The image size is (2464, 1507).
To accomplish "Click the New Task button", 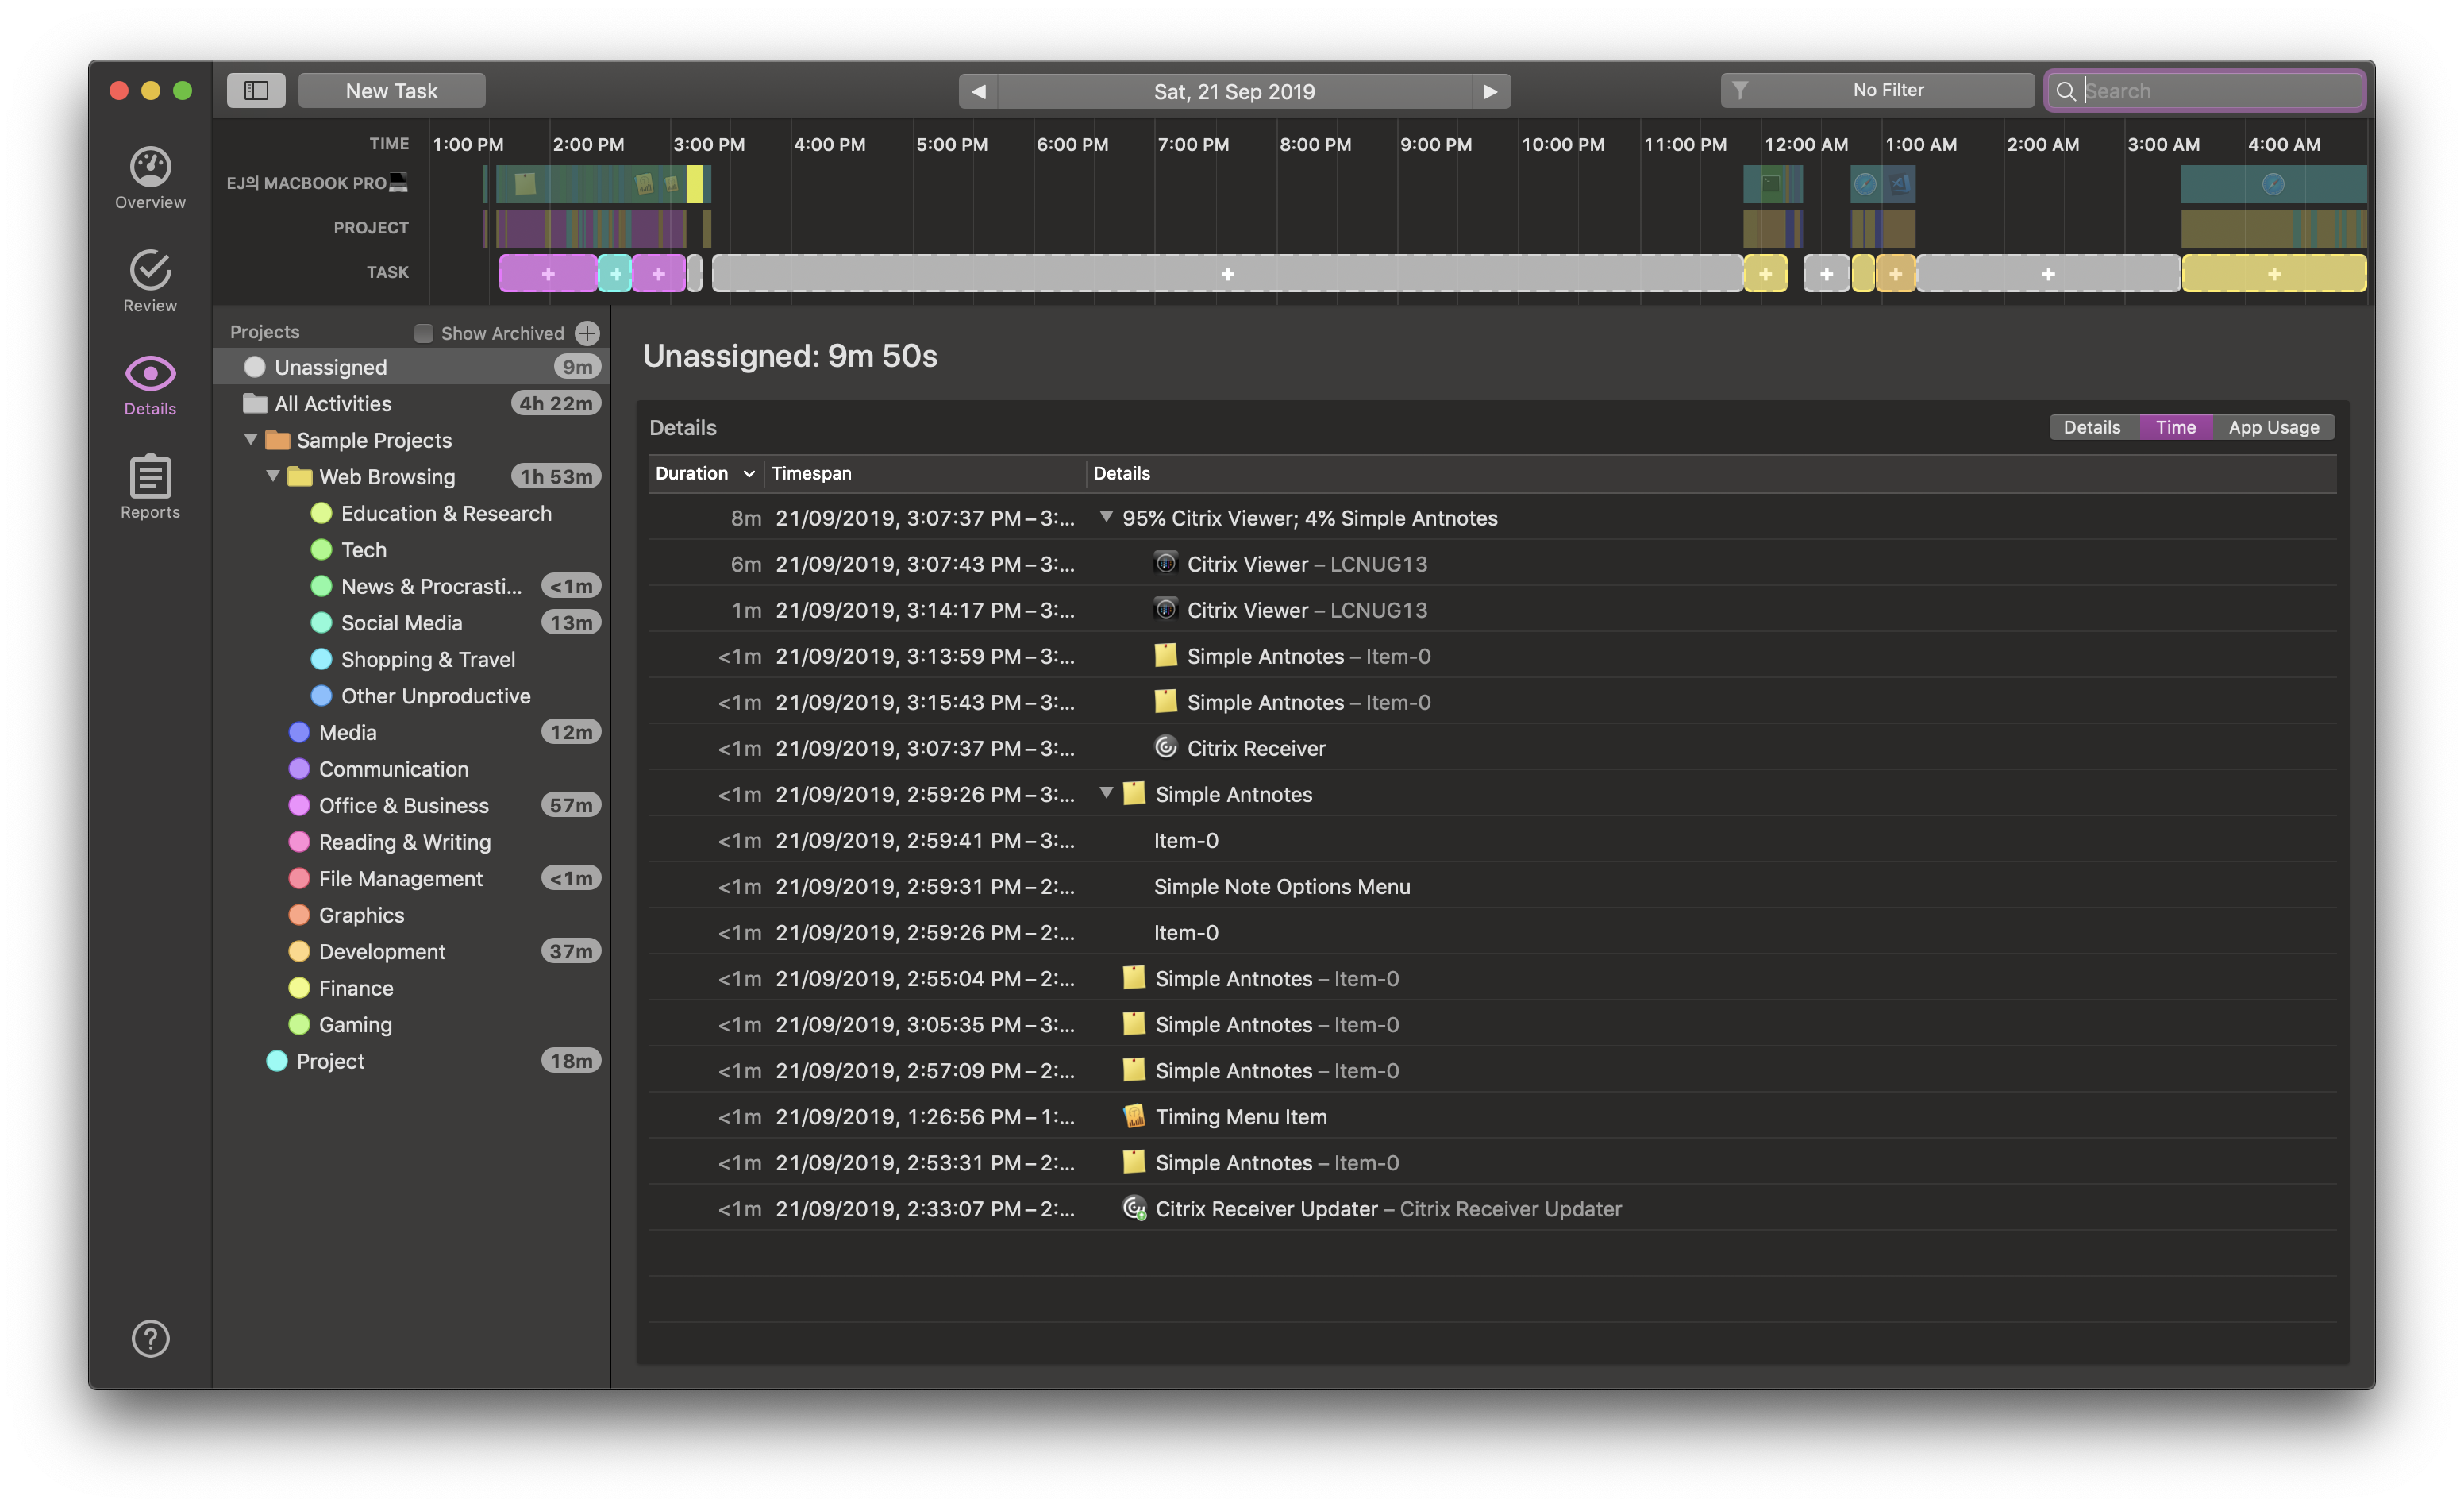I will [391, 91].
